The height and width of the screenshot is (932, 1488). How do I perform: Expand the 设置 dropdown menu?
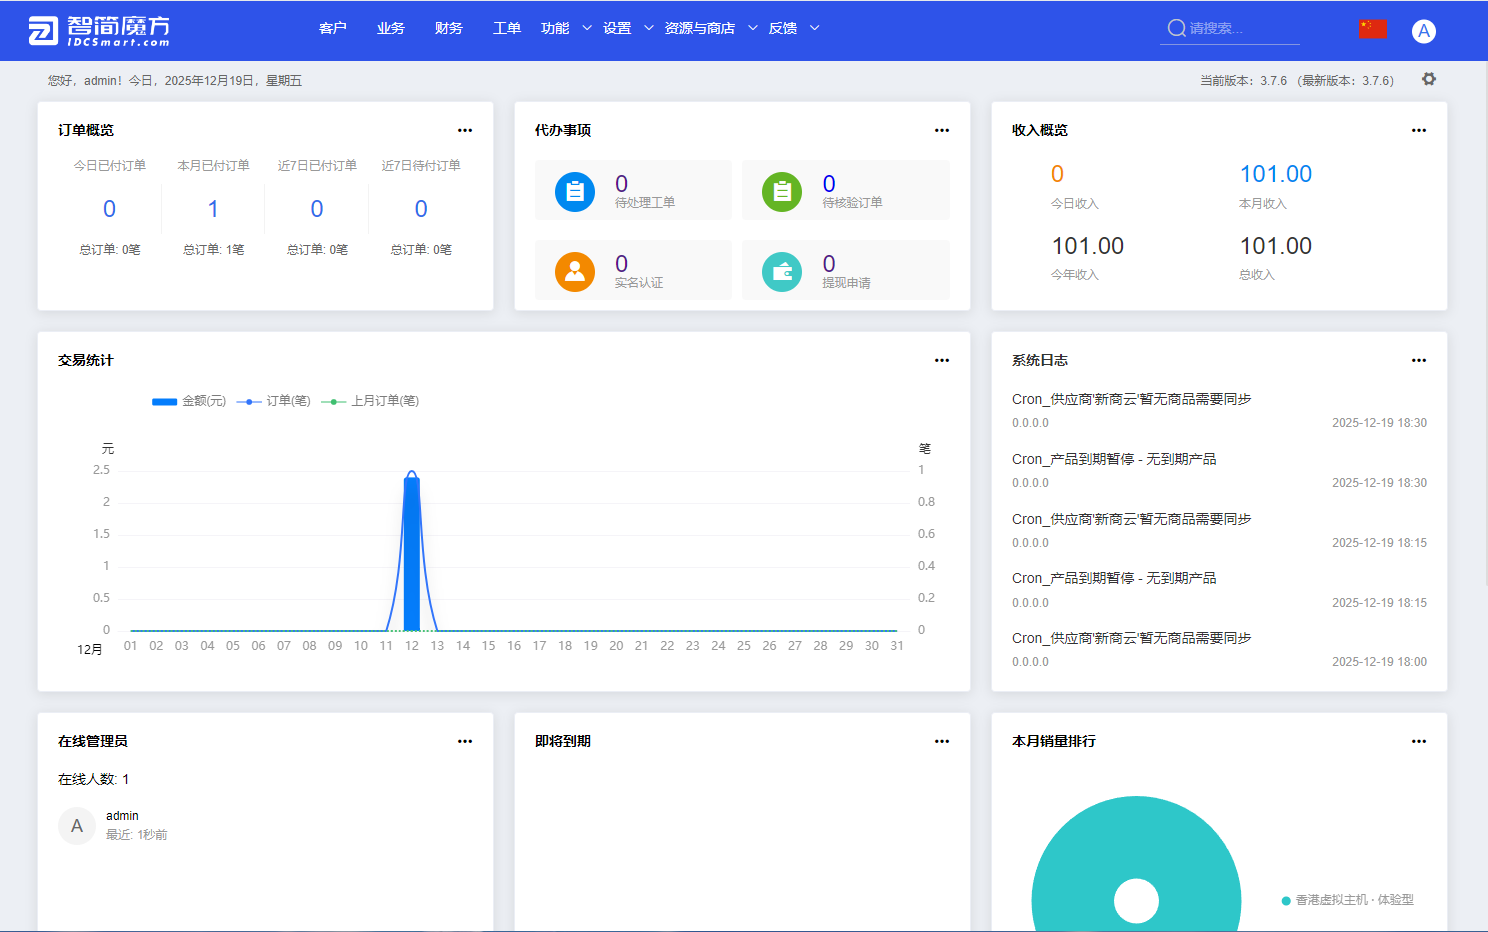tap(619, 28)
